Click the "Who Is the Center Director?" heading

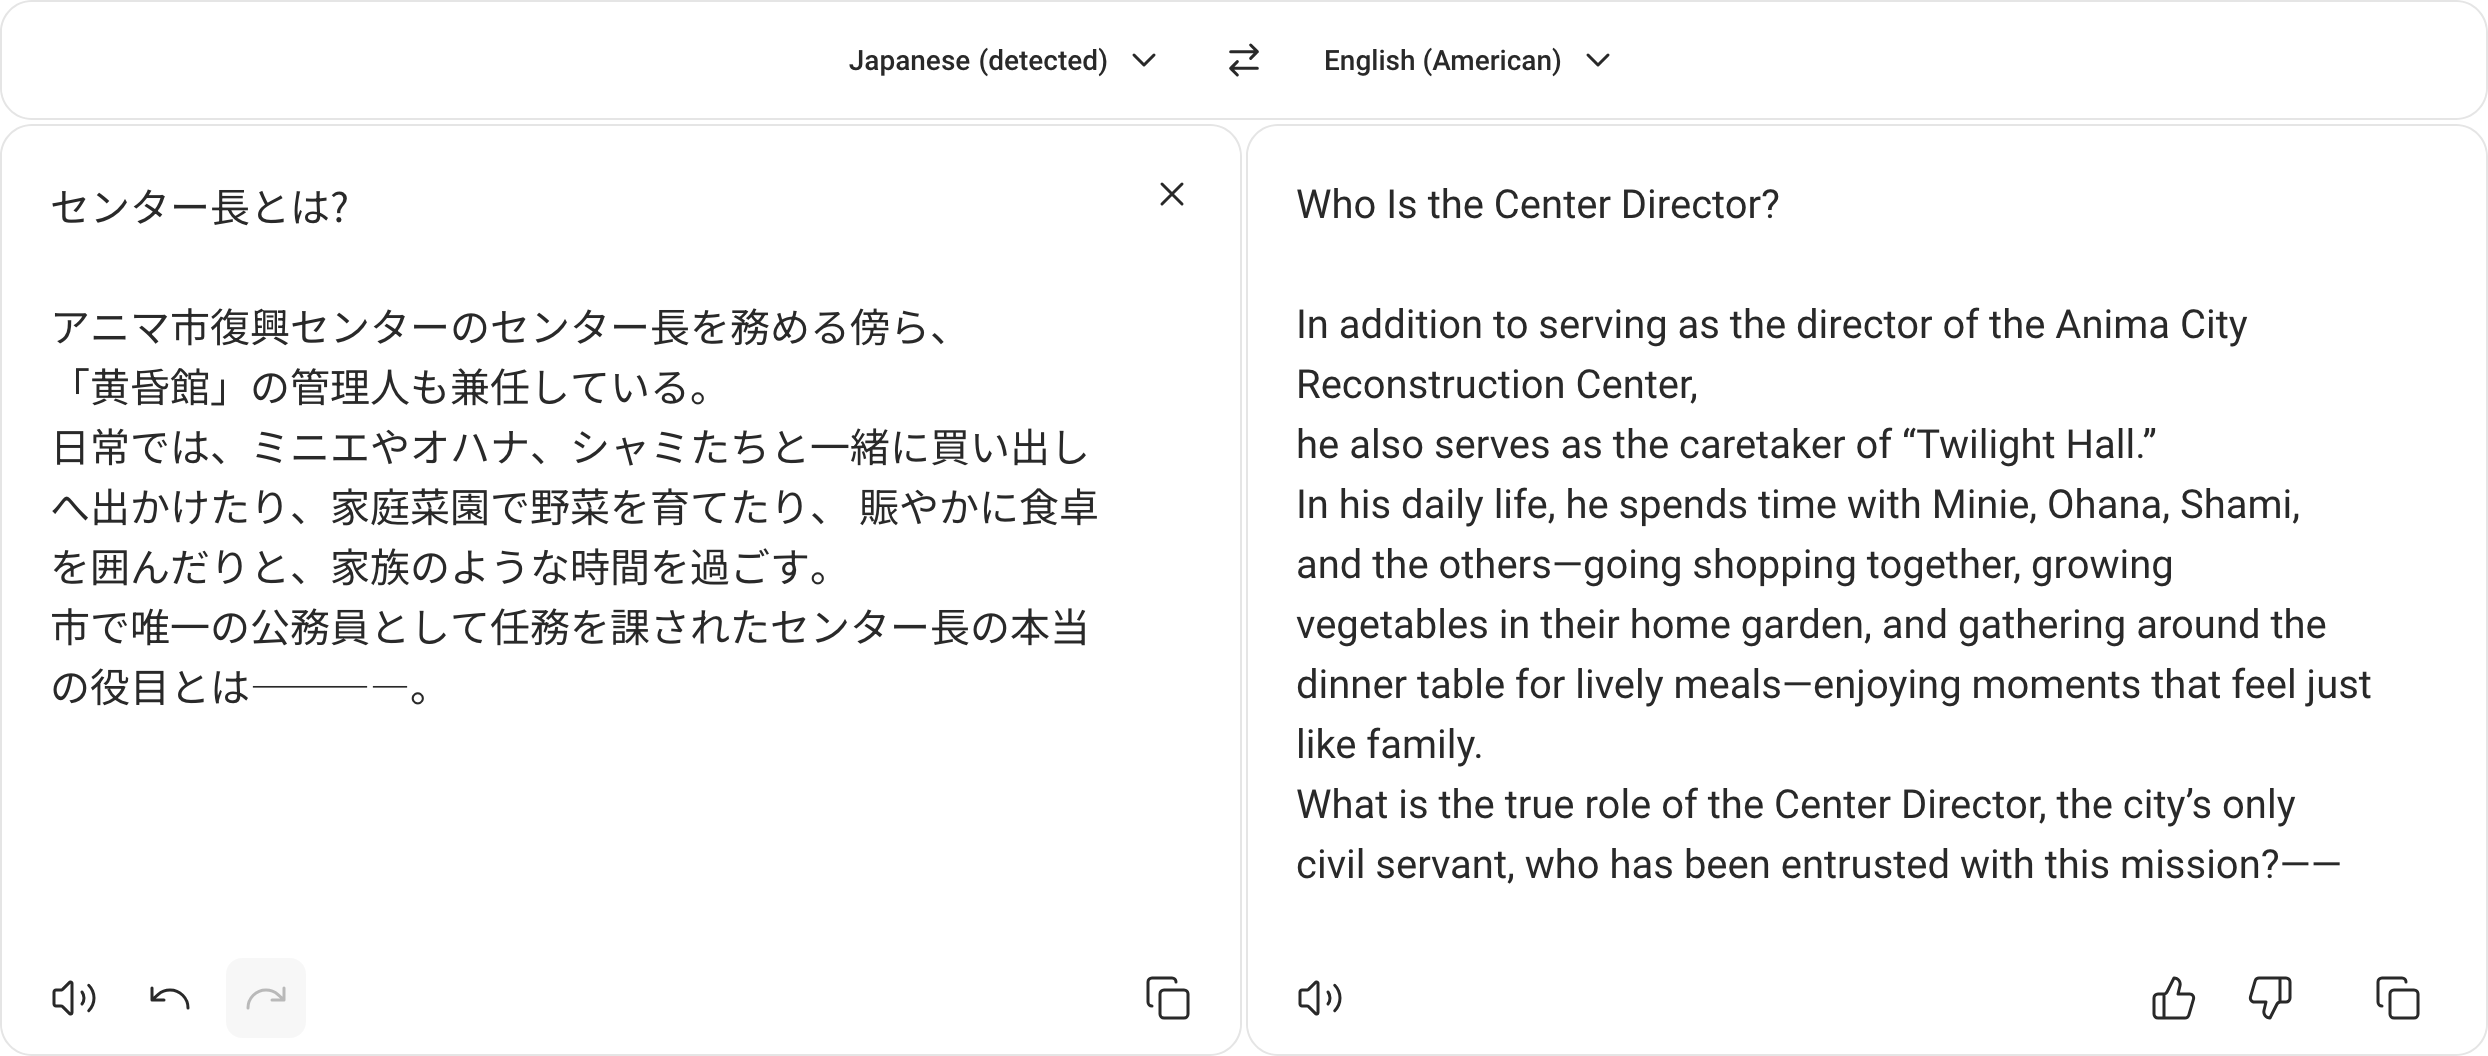pos(1538,205)
